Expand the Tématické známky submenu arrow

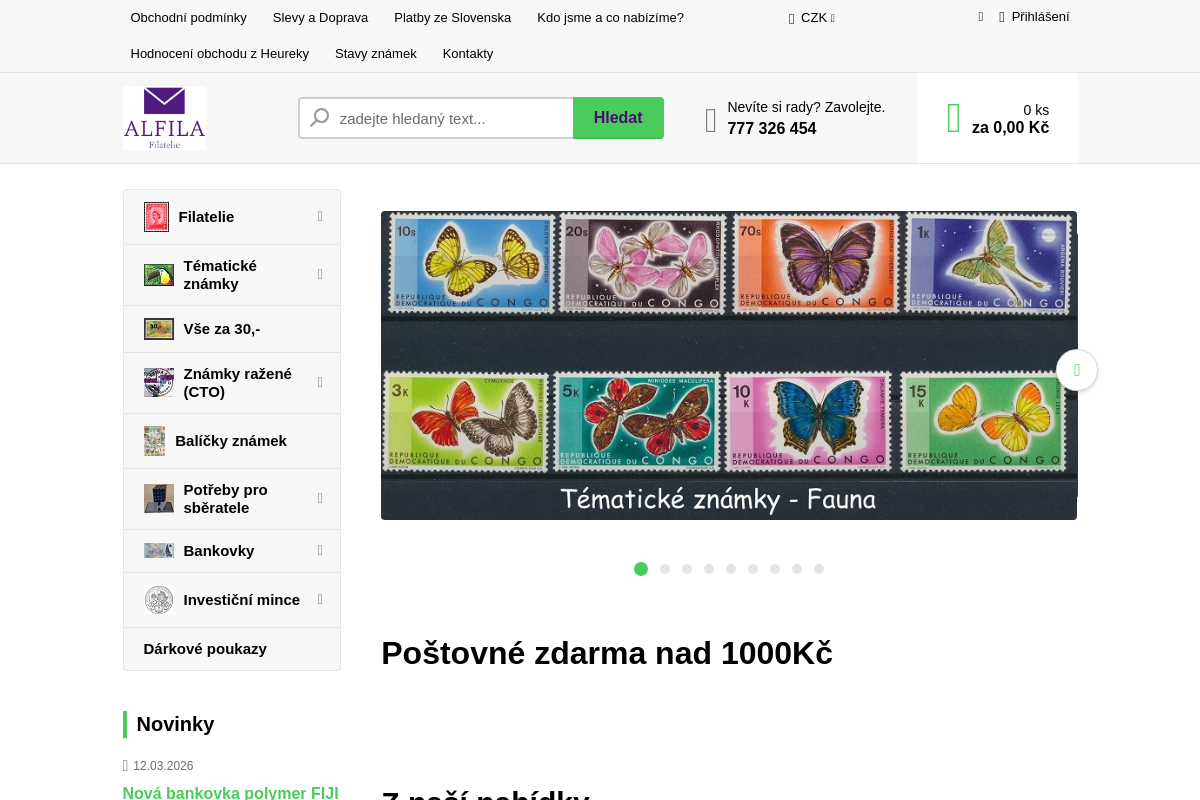click(x=320, y=274)
